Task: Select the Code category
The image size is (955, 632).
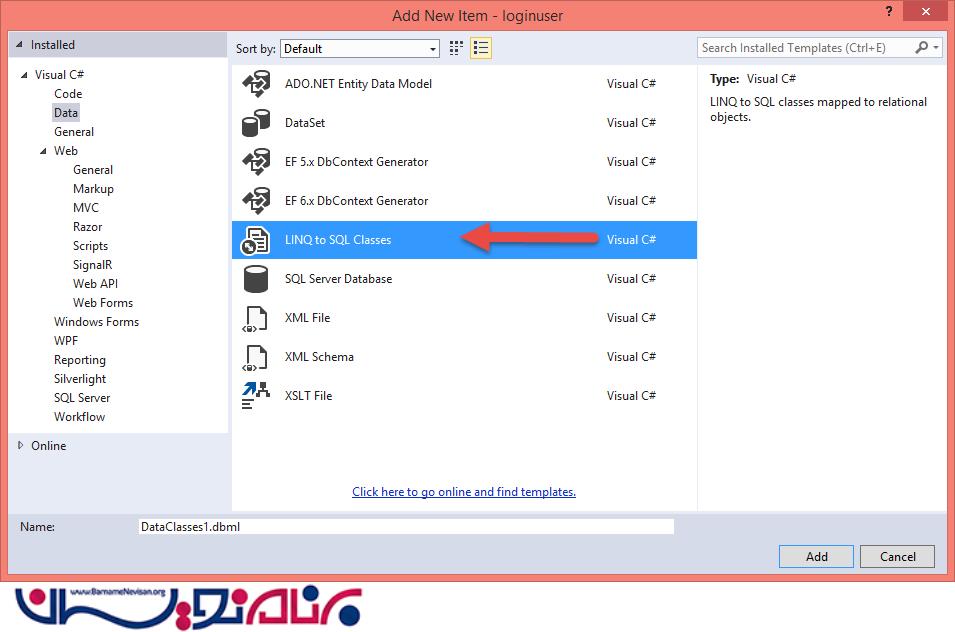Action: [x=68, y=94]
